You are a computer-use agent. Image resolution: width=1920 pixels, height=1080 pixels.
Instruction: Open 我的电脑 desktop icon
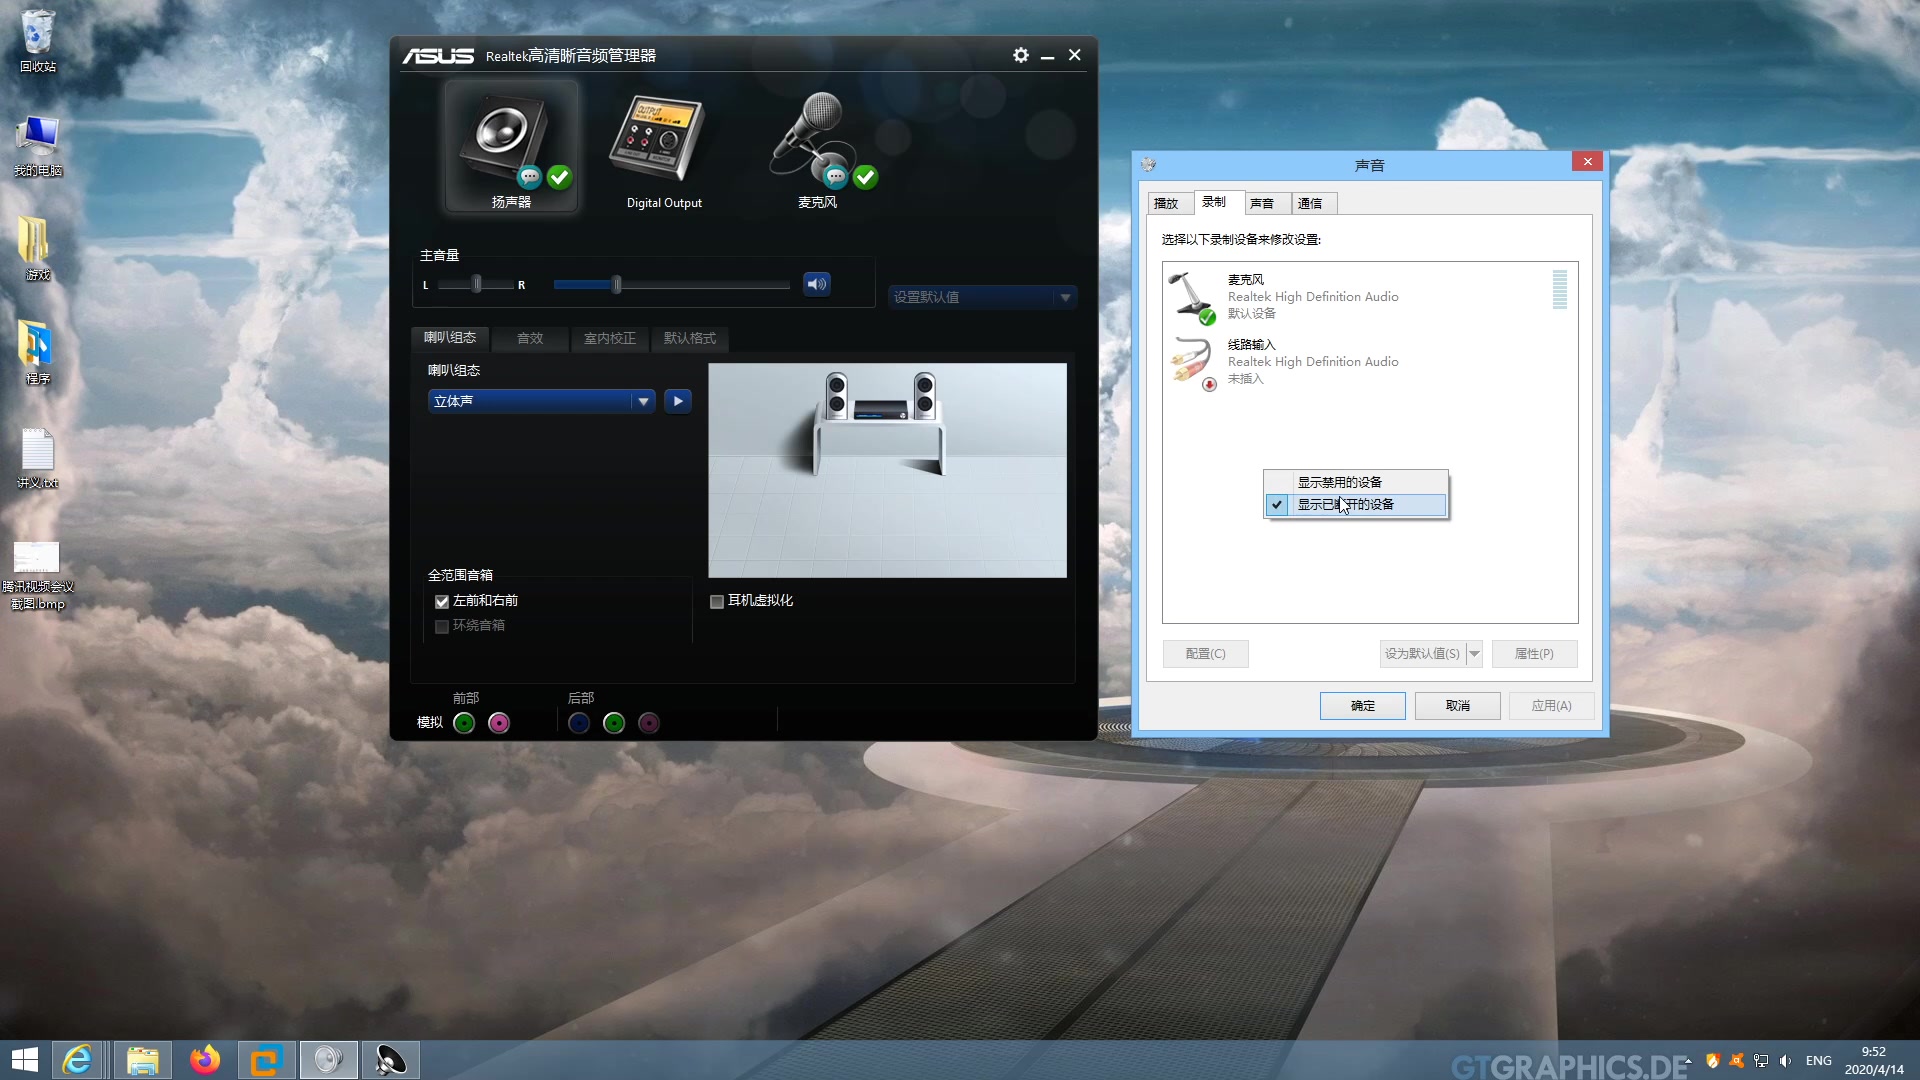(x=38, y=146)
